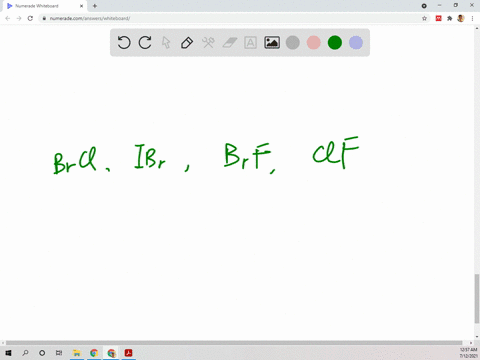Click the horizontal scrollbar track

pos(234,343)
